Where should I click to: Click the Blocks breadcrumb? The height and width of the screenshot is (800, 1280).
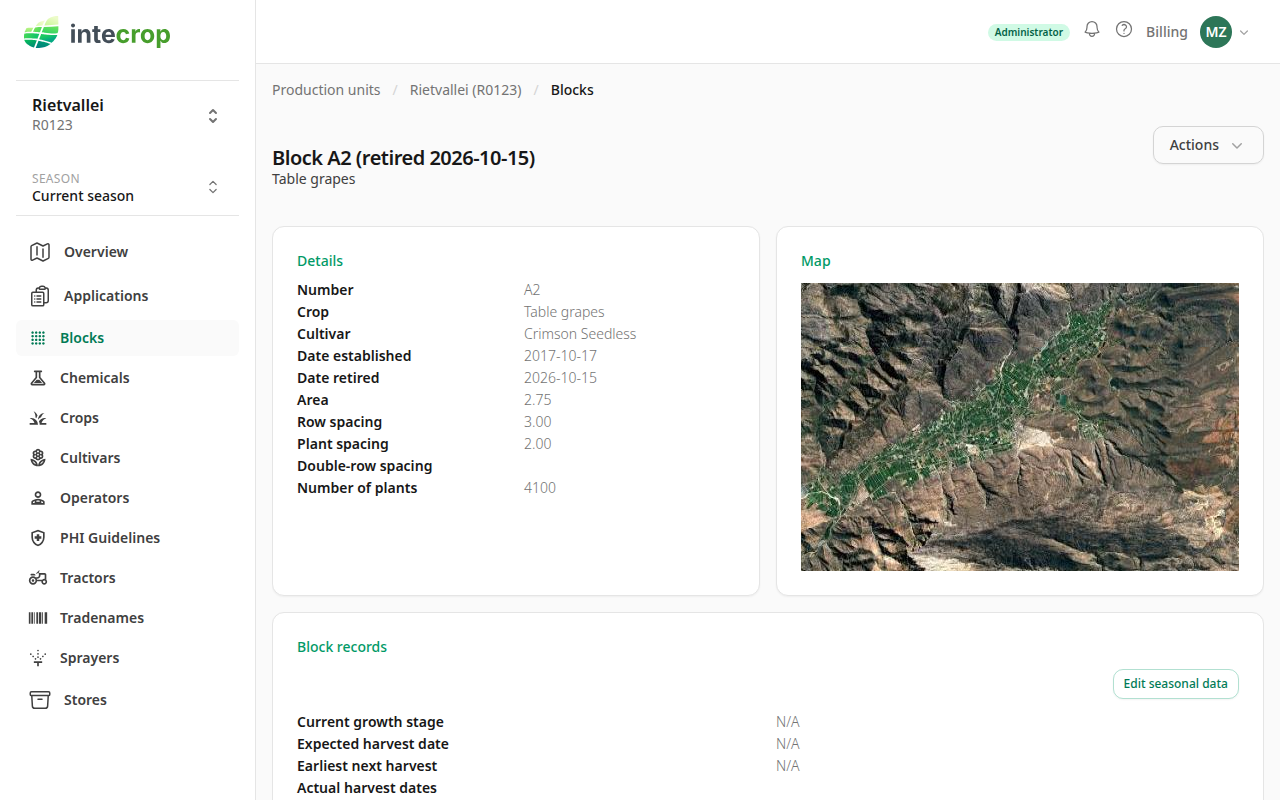pyautogui.click(x=572, y=90)
